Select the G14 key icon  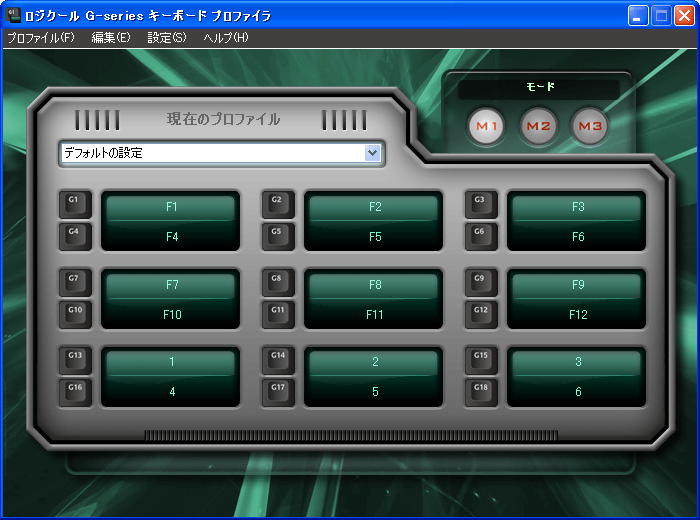(278, 360)
